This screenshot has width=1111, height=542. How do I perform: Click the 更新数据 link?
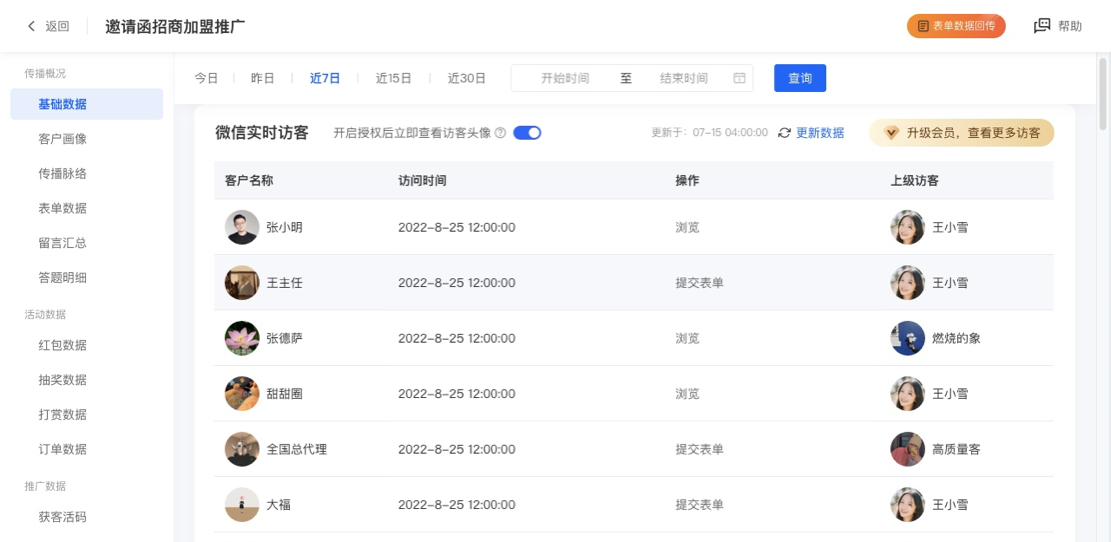click(819, 133)
